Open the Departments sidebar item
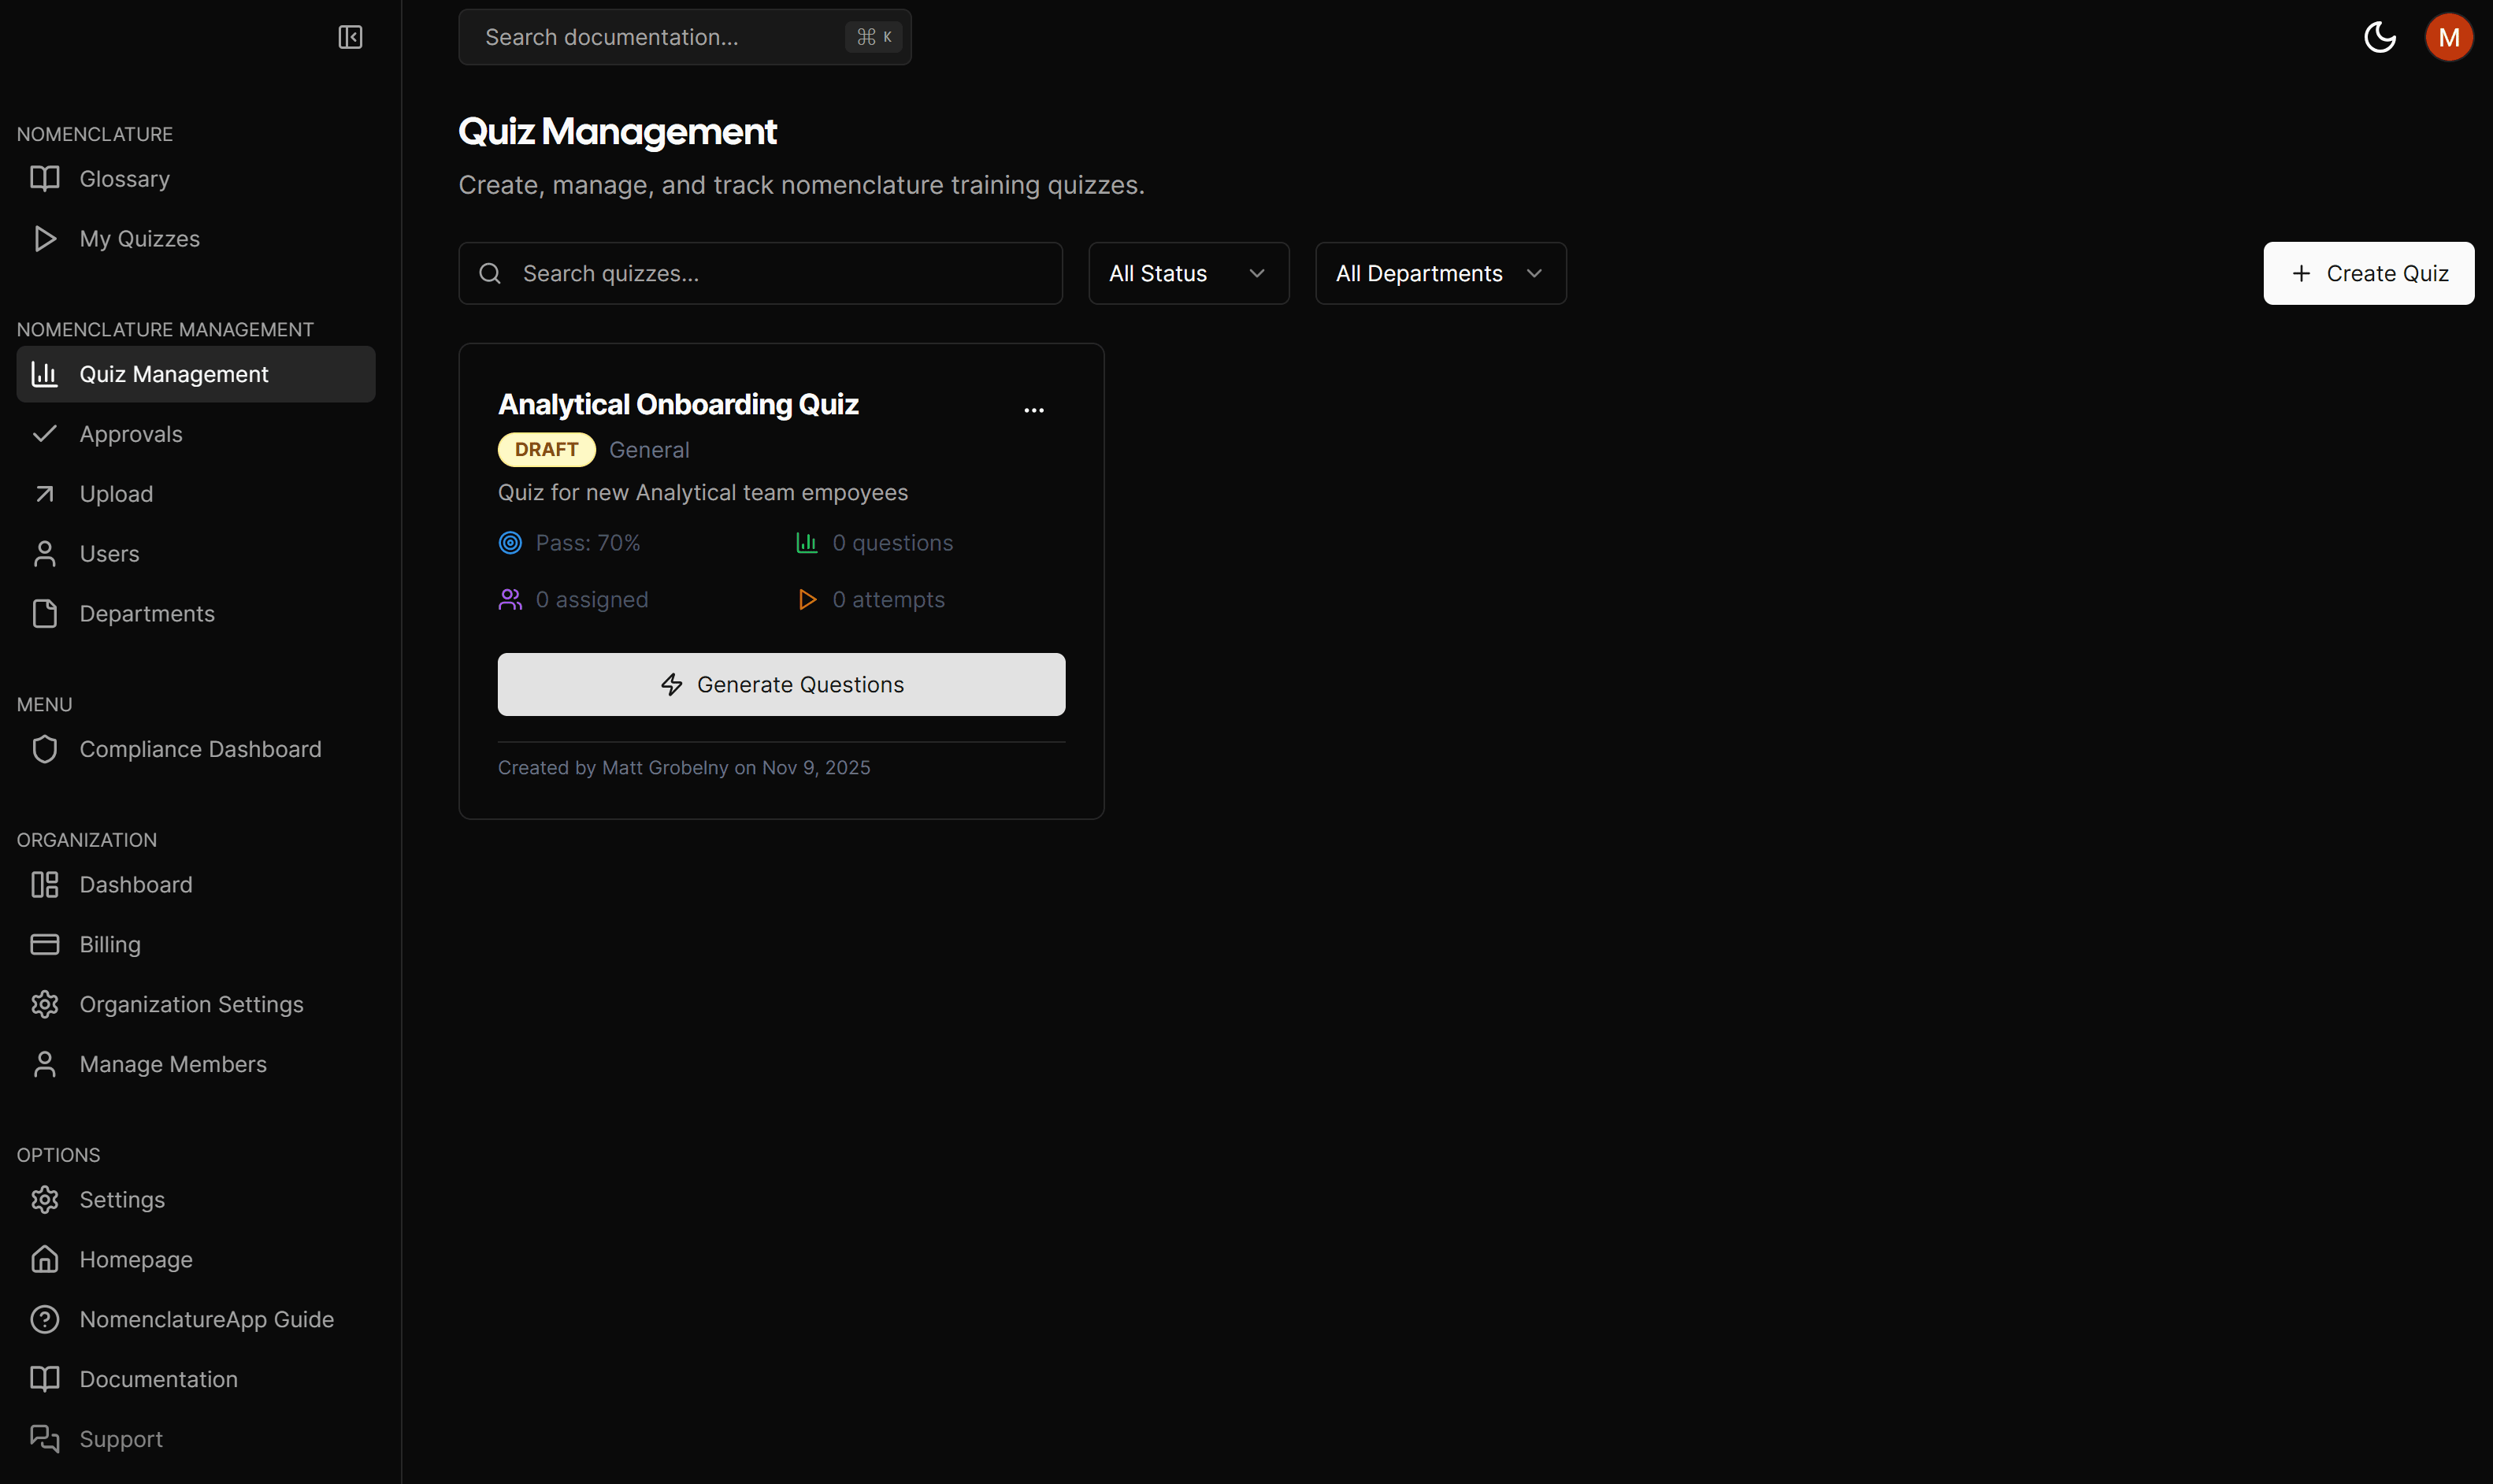This screenshot has width=2493, height=1484. coord(147,614)
